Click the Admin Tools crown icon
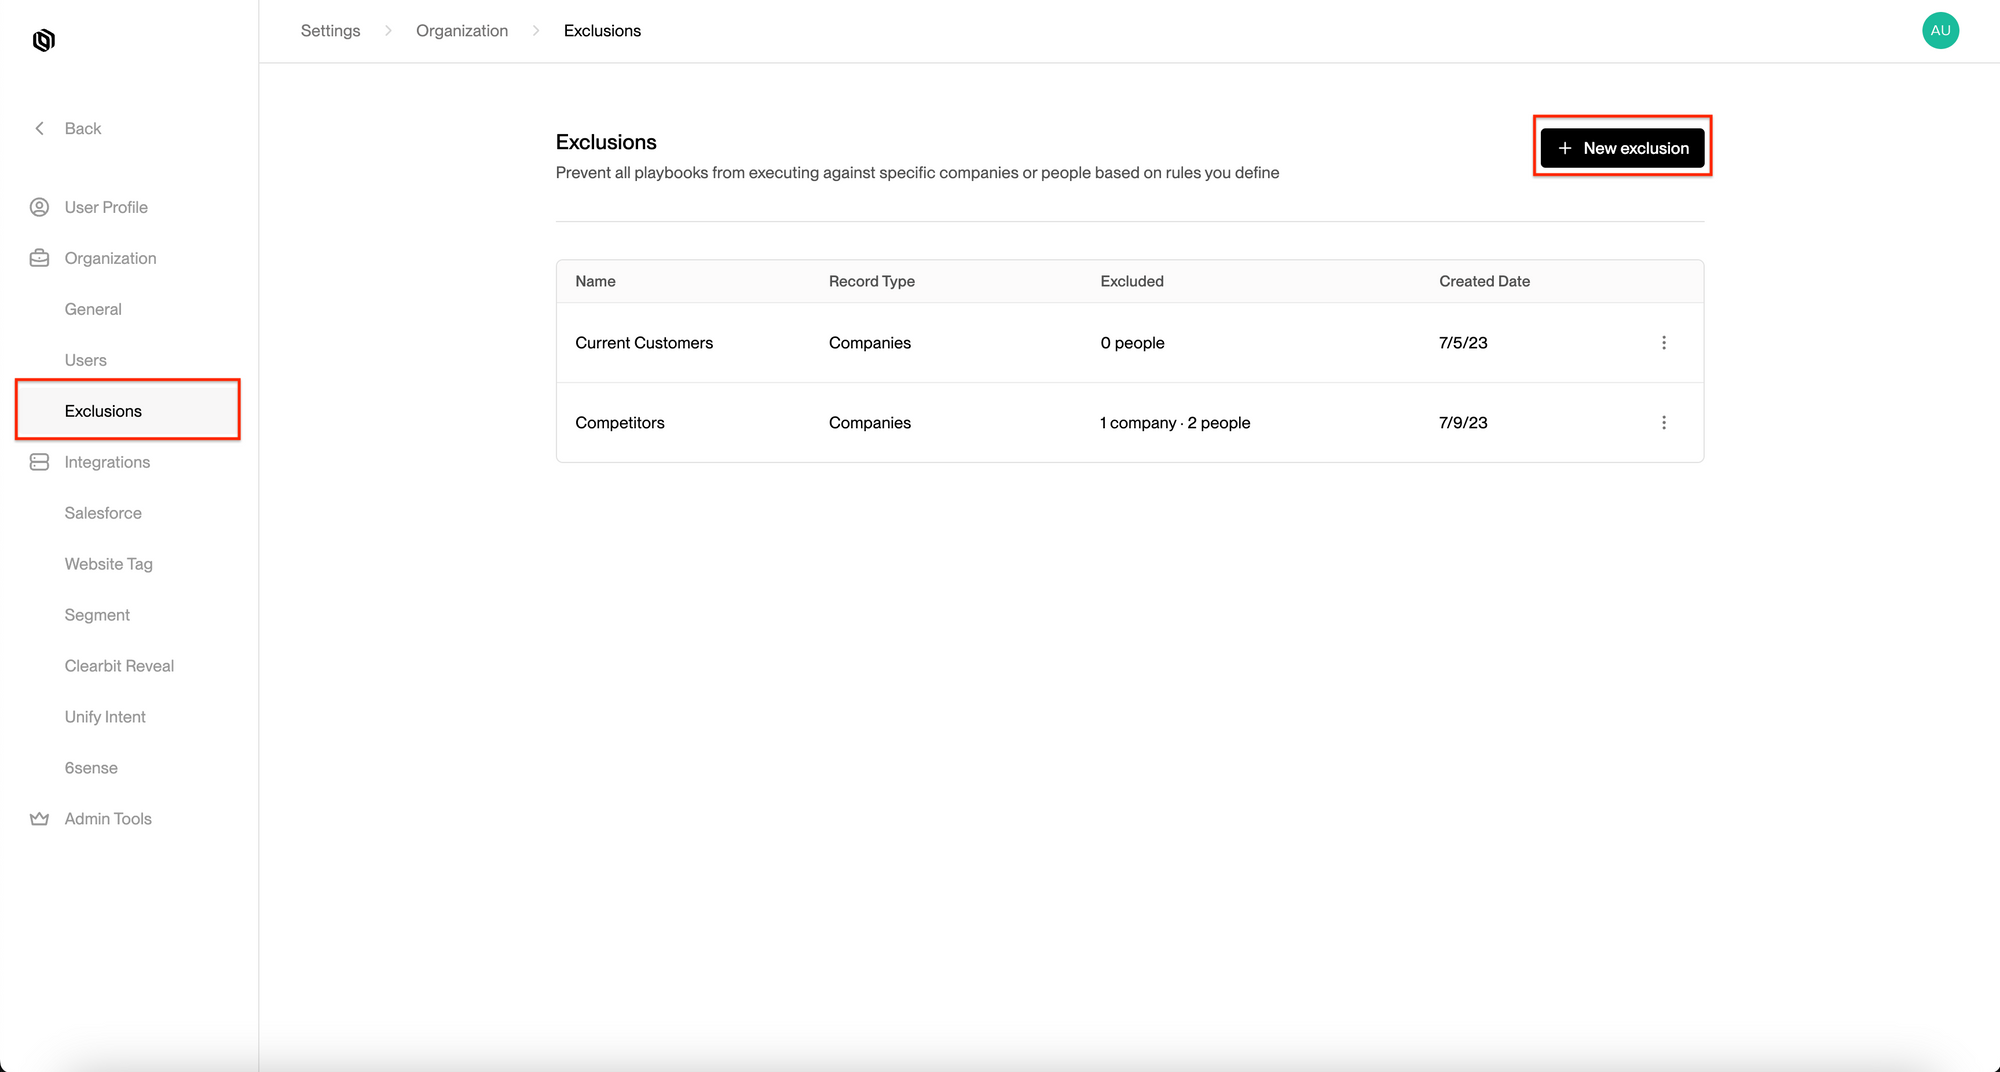 click(x=40, y=819)
